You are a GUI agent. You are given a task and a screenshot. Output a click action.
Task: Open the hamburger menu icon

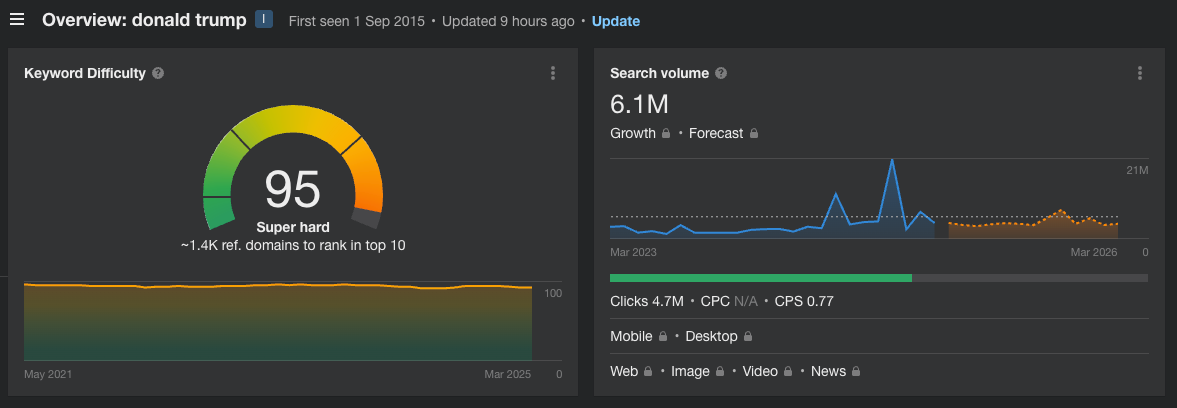[17, 20]
